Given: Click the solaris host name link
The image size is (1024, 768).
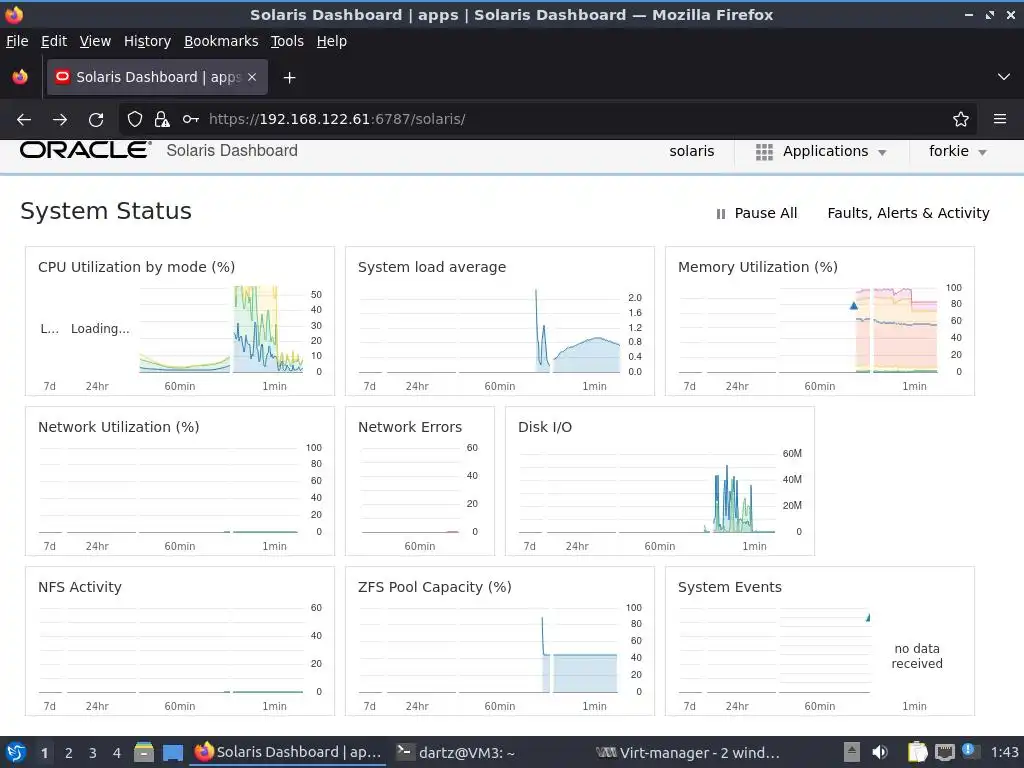Looking at the screenshot, I should [x=692, y=152].
